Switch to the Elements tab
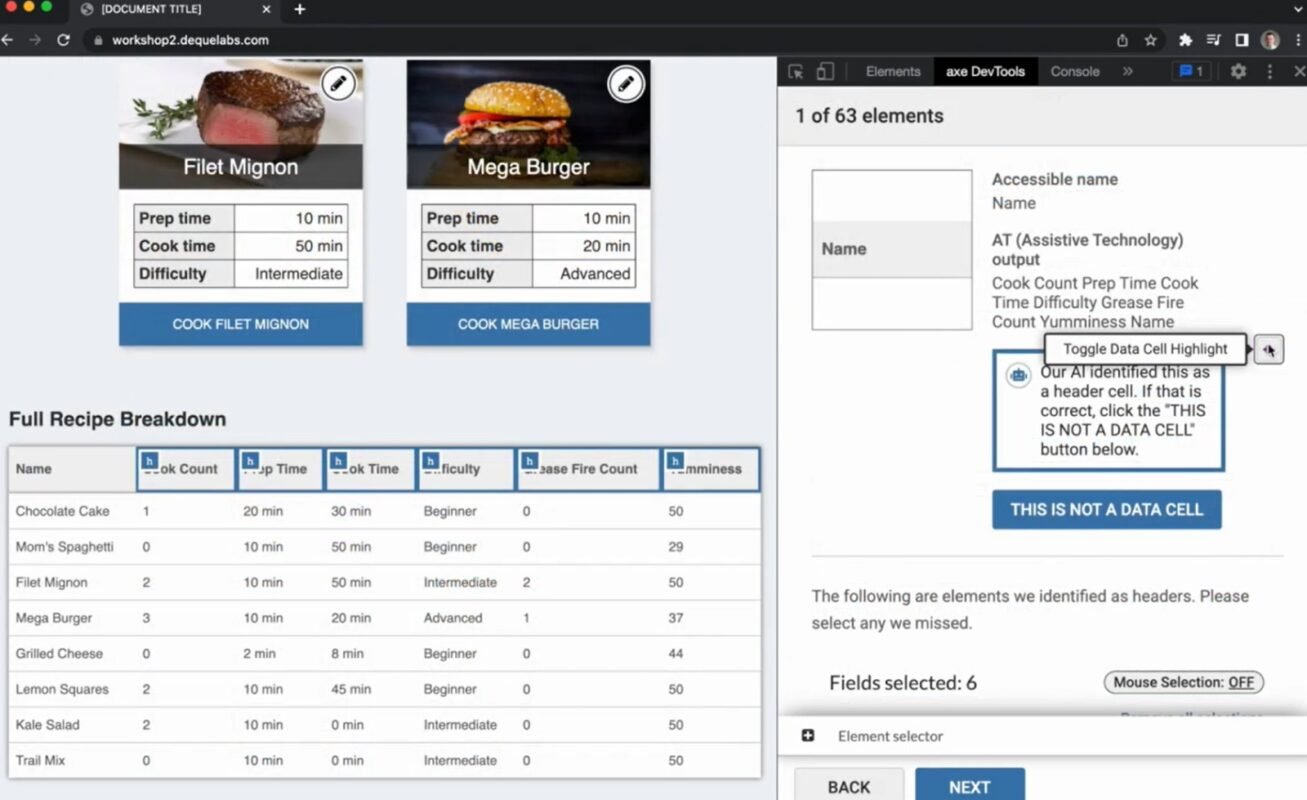Image resolution: width=1307 pixels, height=800 pixels. coord(892,72)
